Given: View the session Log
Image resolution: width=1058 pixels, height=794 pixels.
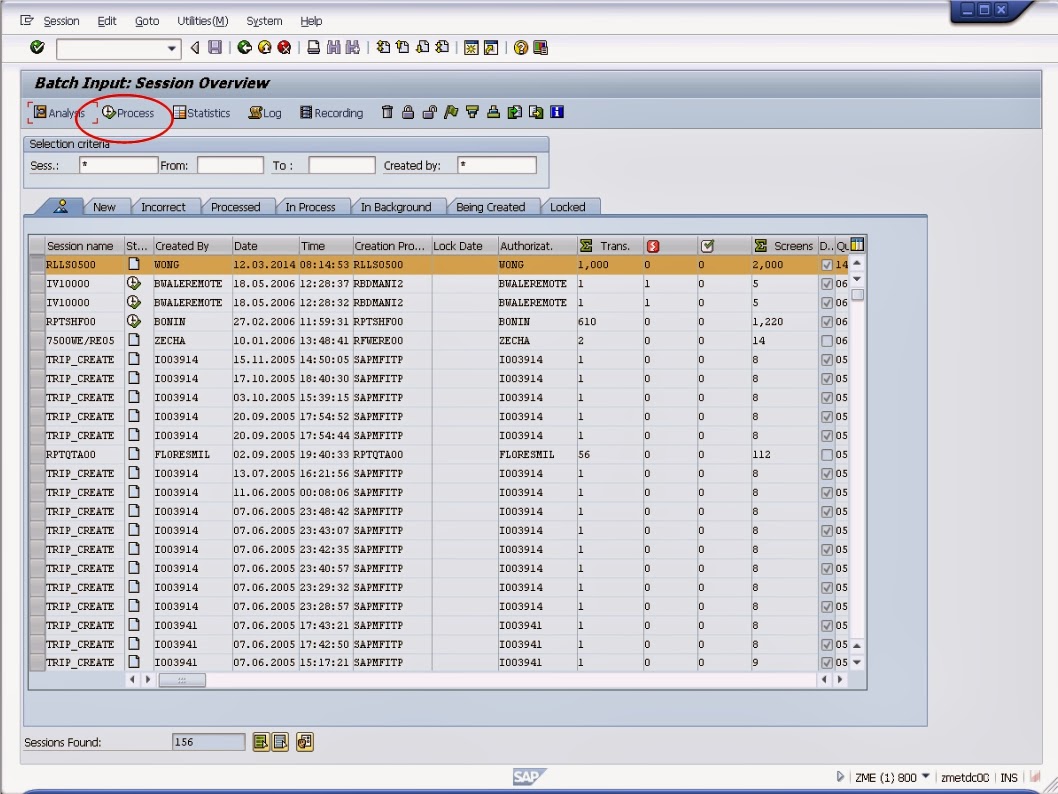Looking at the screenshot, I should coord(264,113).
